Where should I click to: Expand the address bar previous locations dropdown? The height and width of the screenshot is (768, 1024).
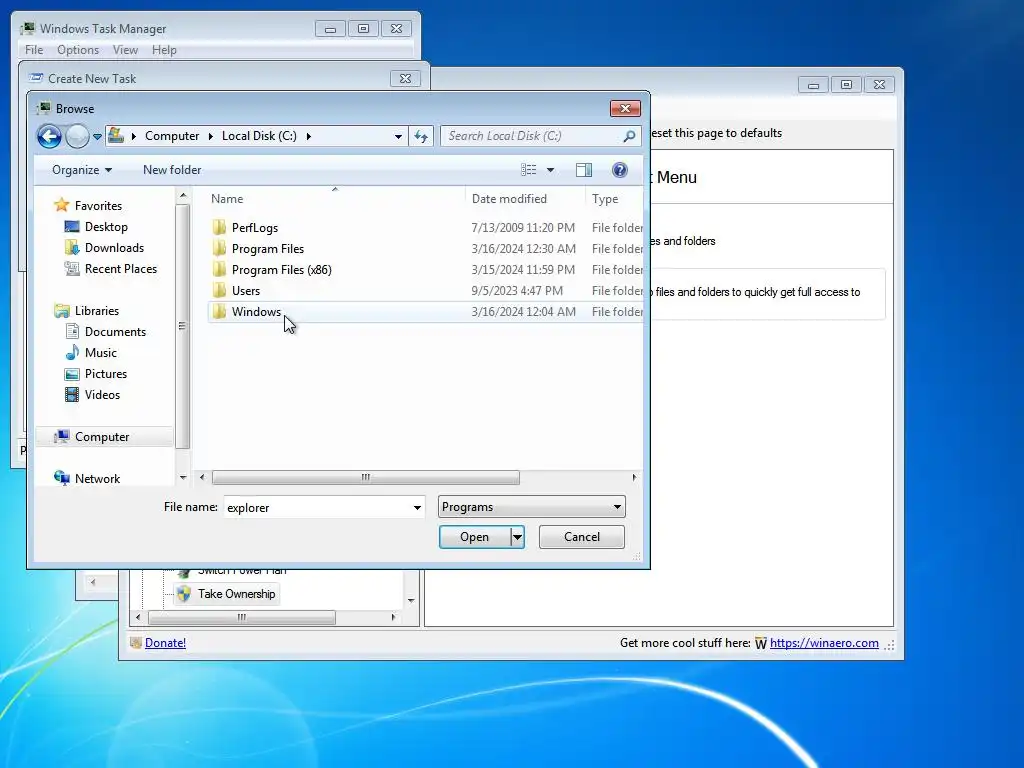(x=398, y=136)
